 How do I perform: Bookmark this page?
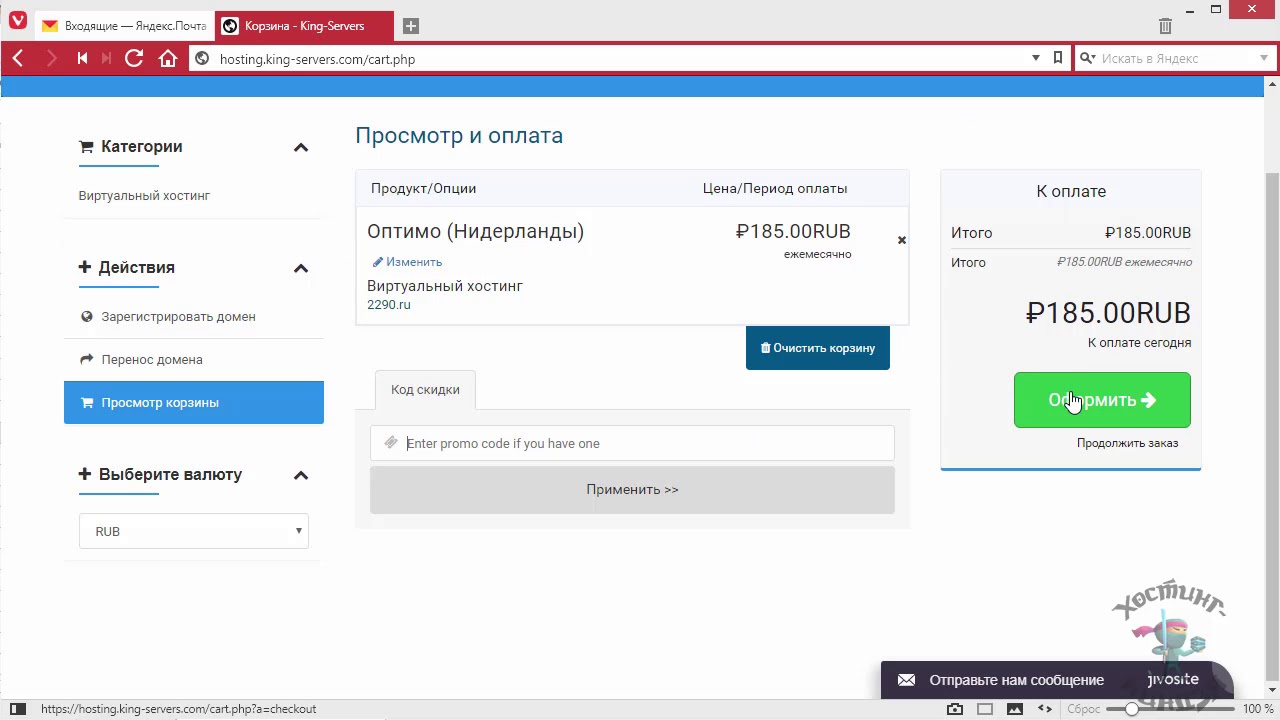point(1058,59)
